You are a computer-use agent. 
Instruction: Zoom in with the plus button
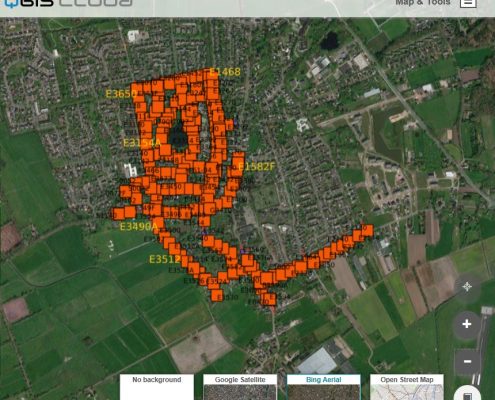(467, 324)
